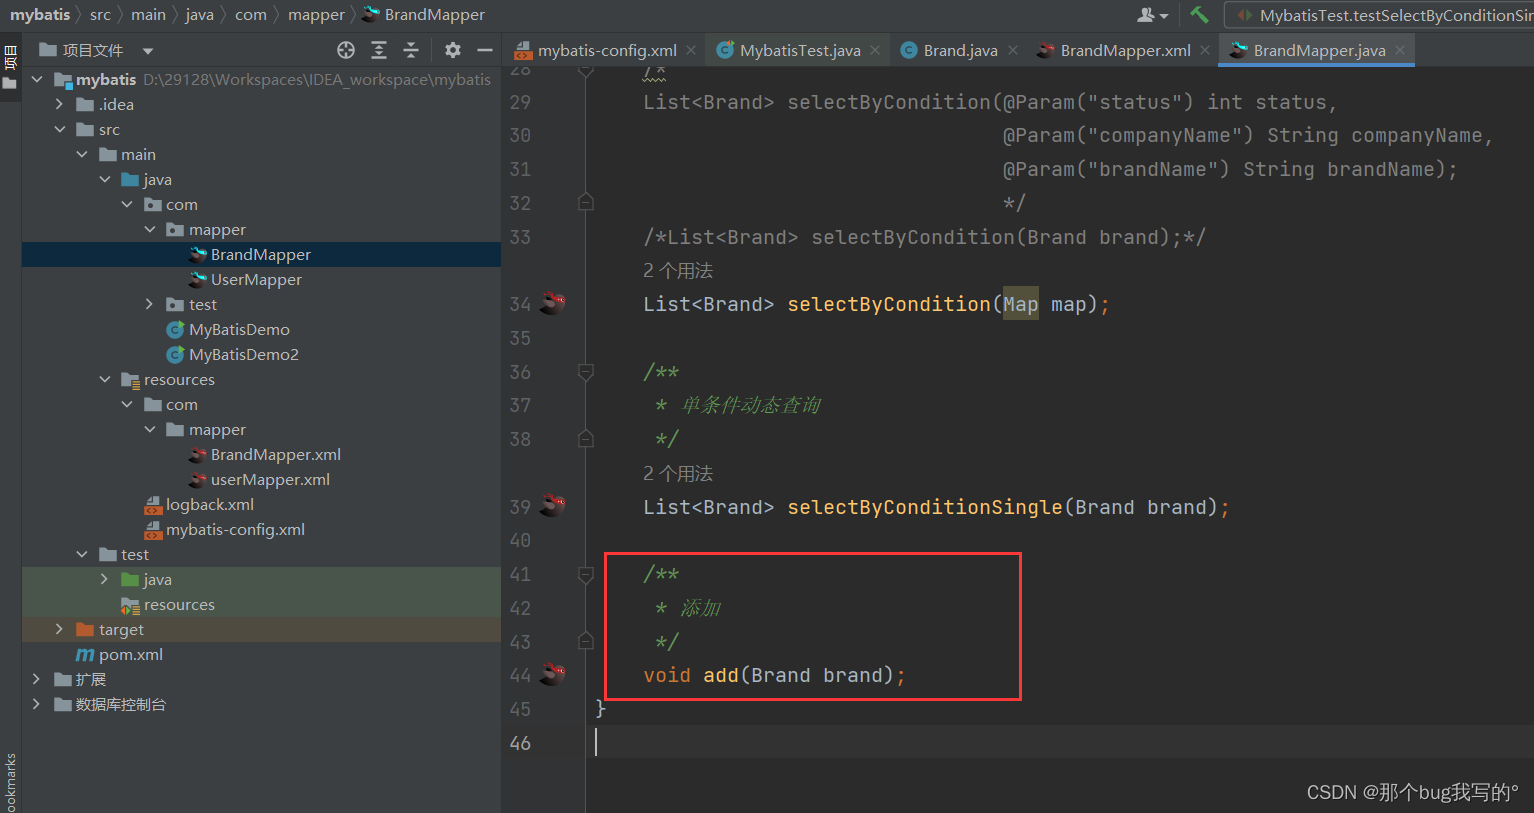Hide the project tool window via minus icon
This screenshot has height=813, width=1534.
coord(485,50)
